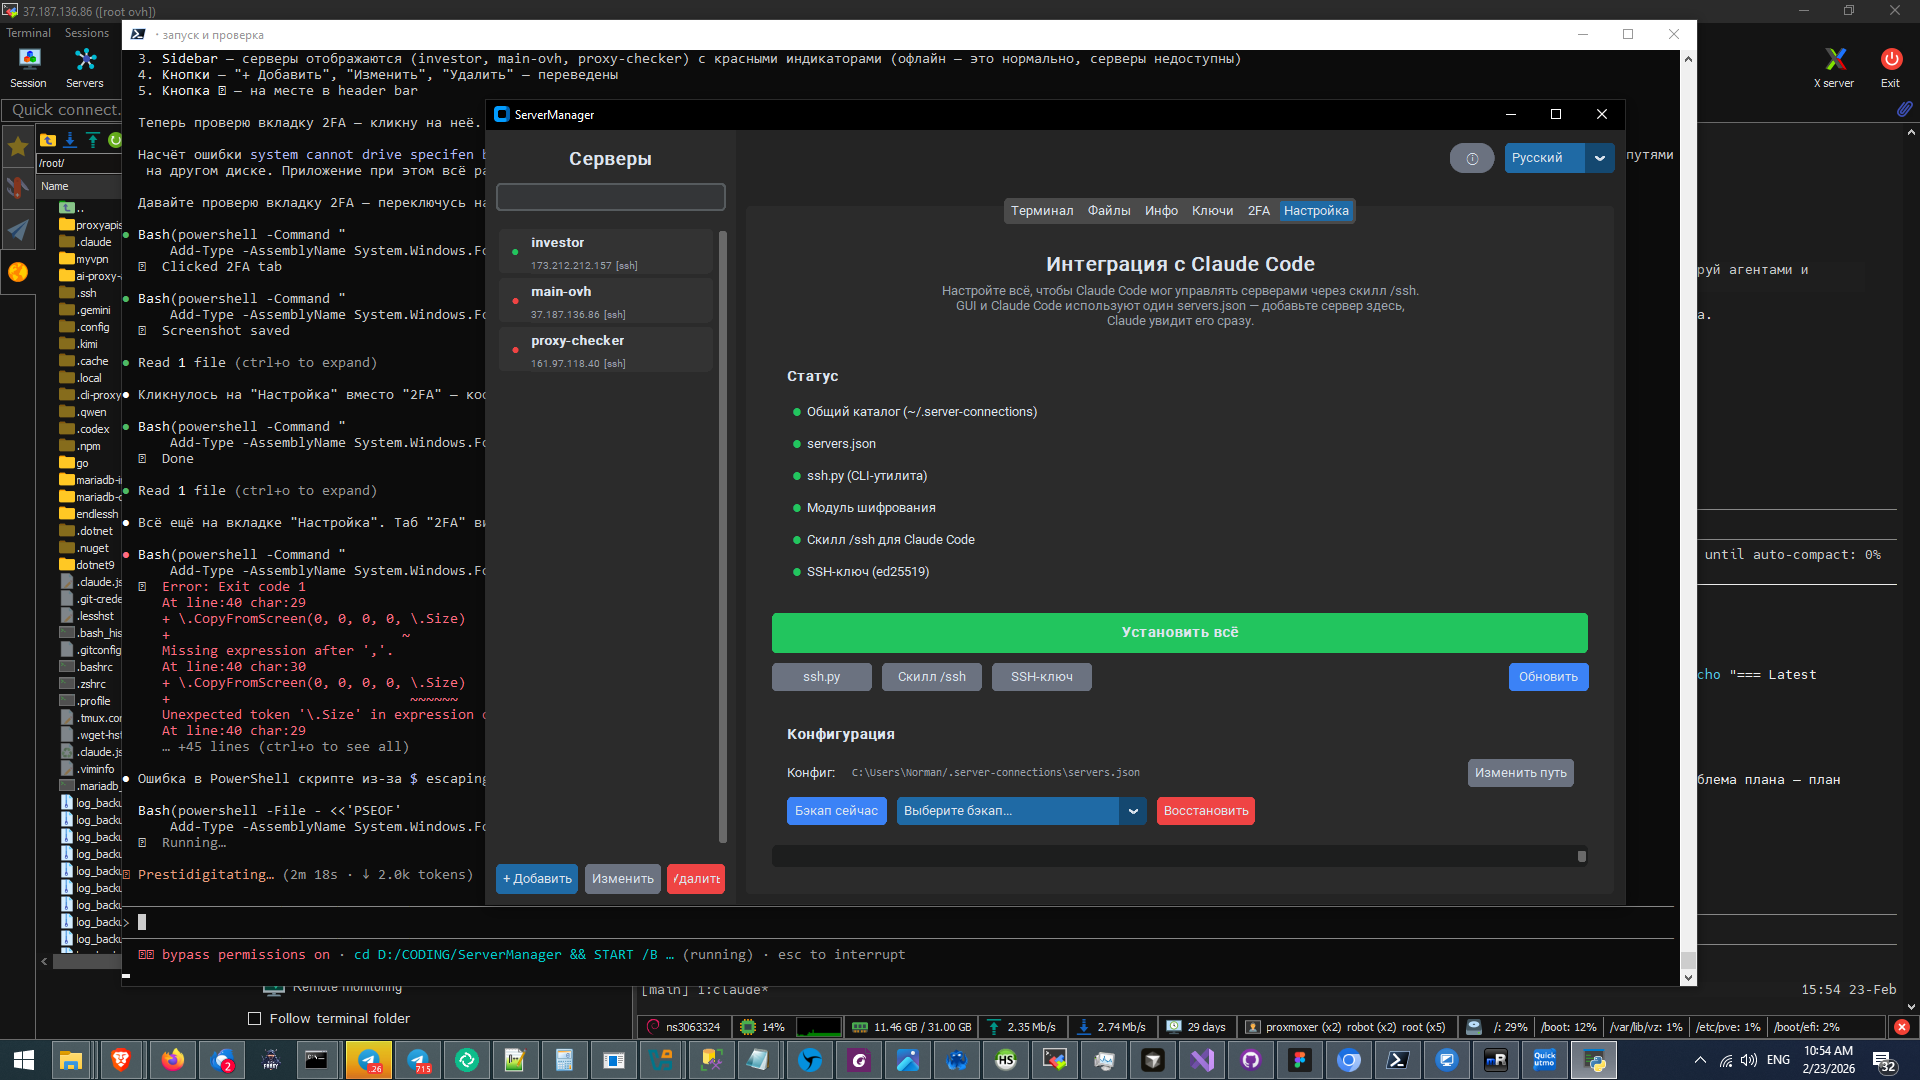Click the Sessions menu item

pyautogui.click(x=87, y=33)
